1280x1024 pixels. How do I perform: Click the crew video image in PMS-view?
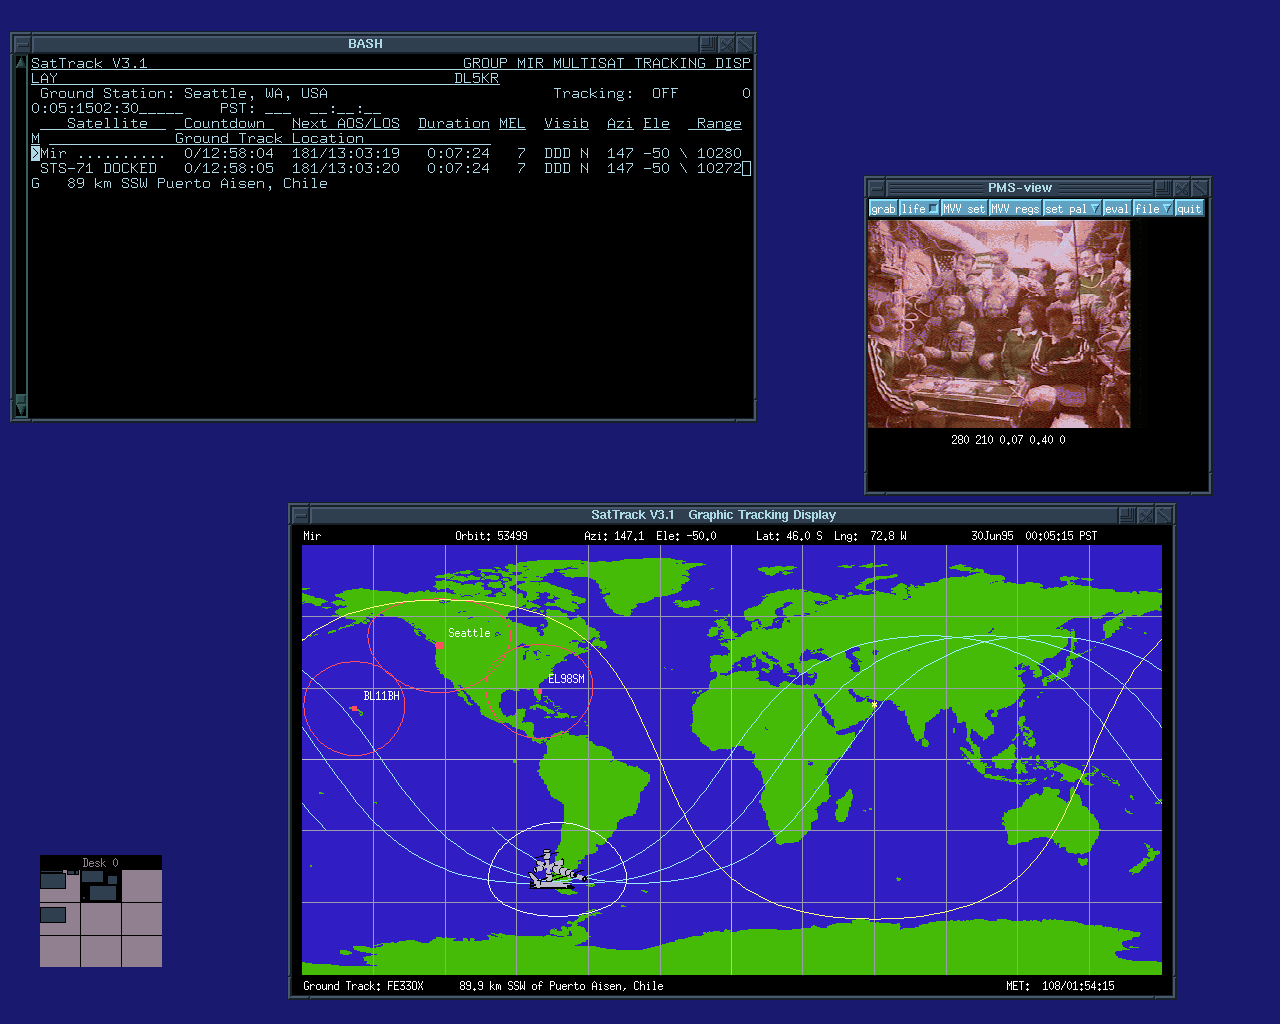pyautogui.click(x=998, y=324)
